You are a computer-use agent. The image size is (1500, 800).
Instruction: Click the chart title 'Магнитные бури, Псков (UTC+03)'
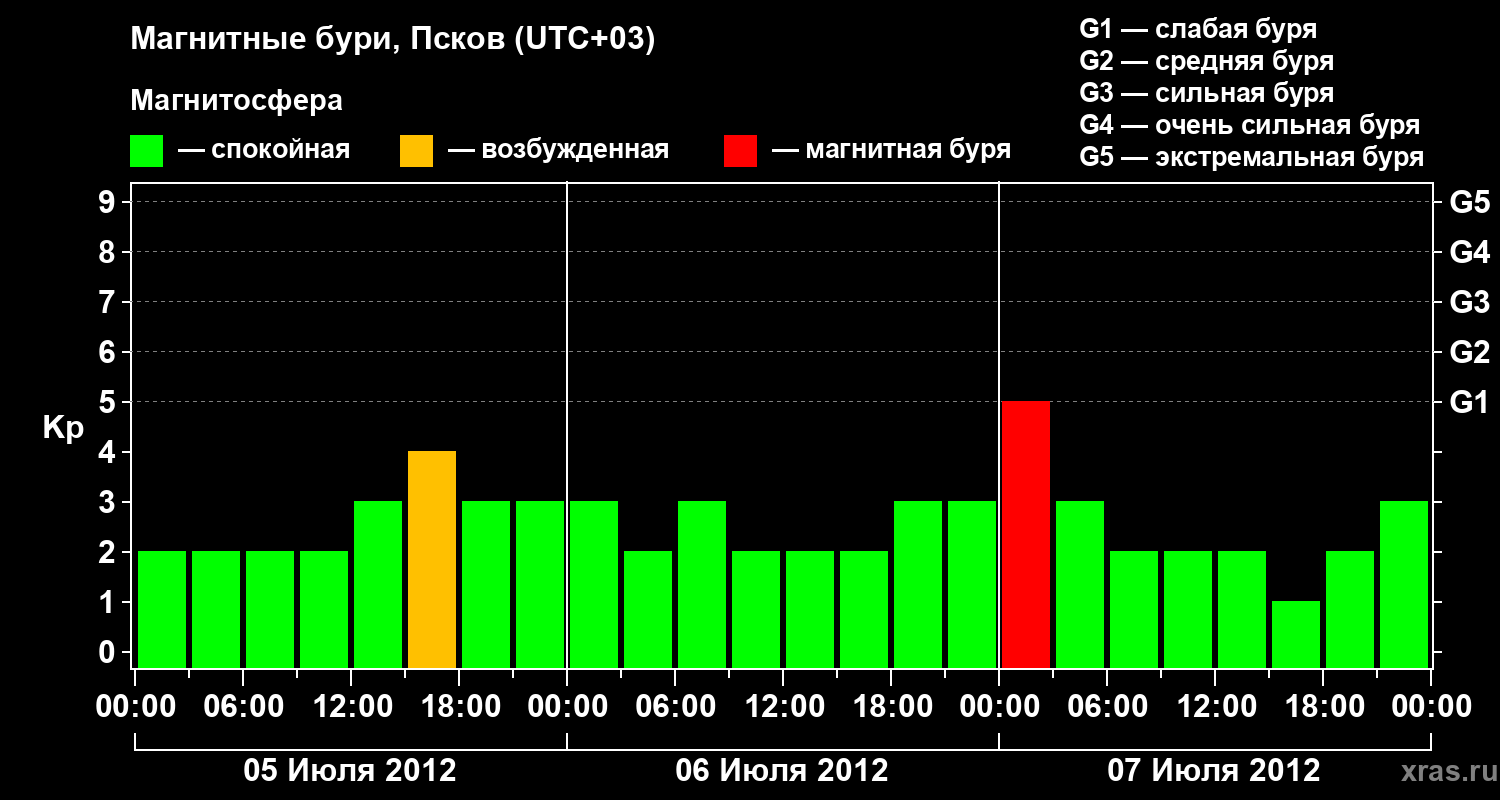393,41
